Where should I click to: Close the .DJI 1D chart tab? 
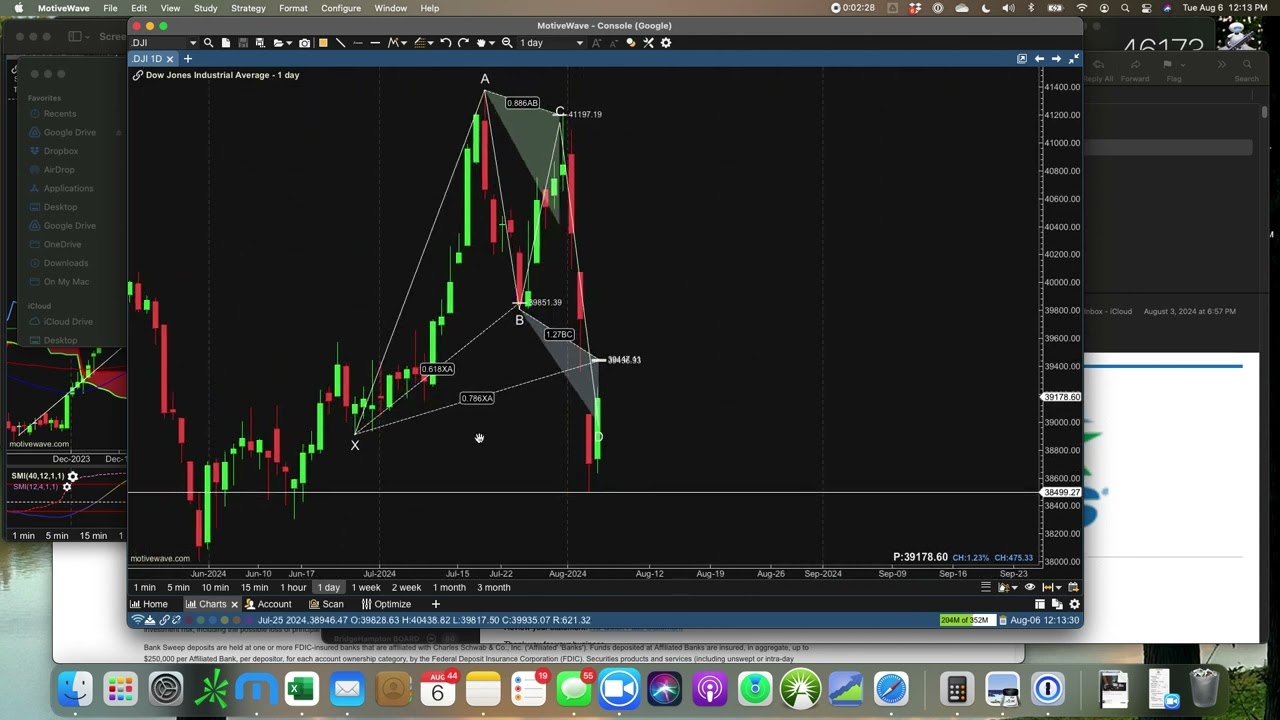170,59
